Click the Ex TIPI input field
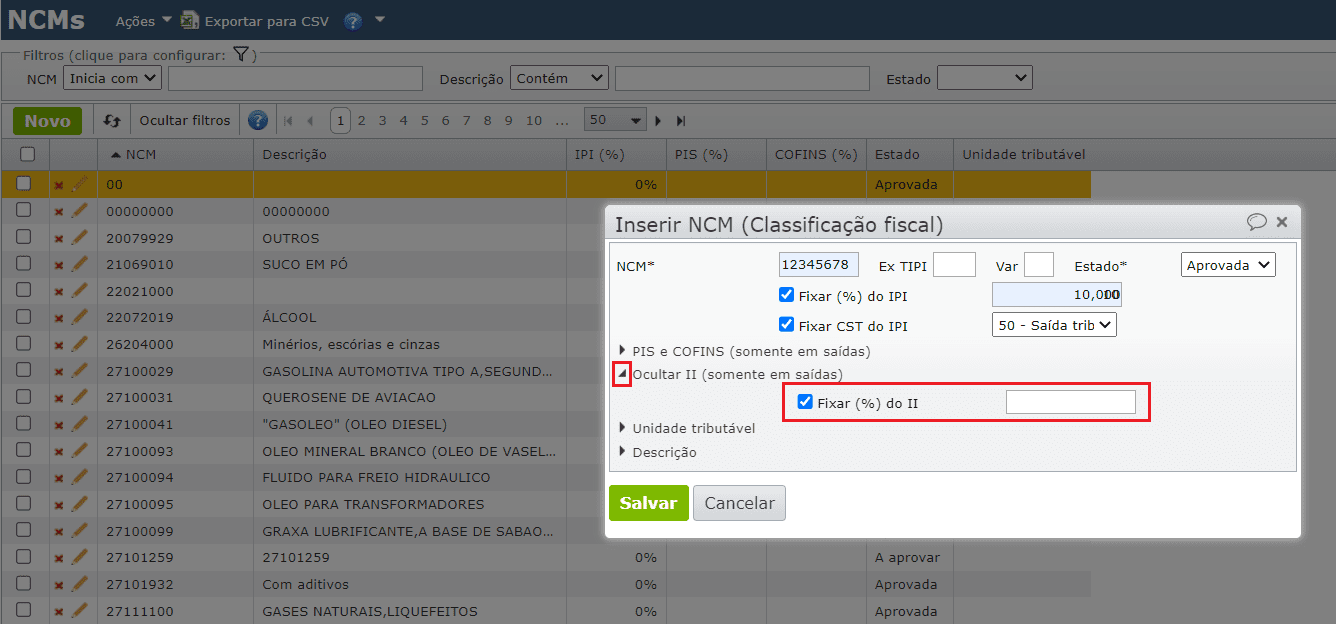Screen dimensions: 1336x624 point(954,264)
